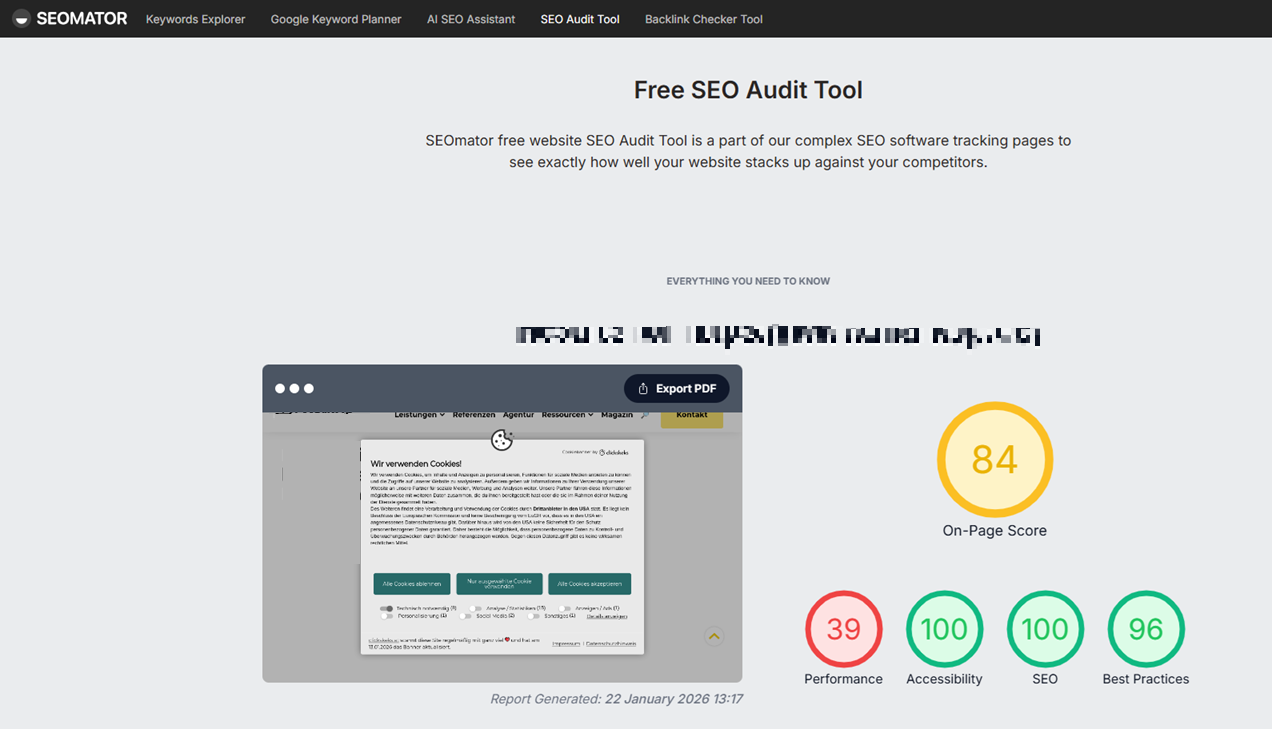Switch to the Keywords Explorer tab
The image size is (1272, 729).
click(x=195, y=18)
